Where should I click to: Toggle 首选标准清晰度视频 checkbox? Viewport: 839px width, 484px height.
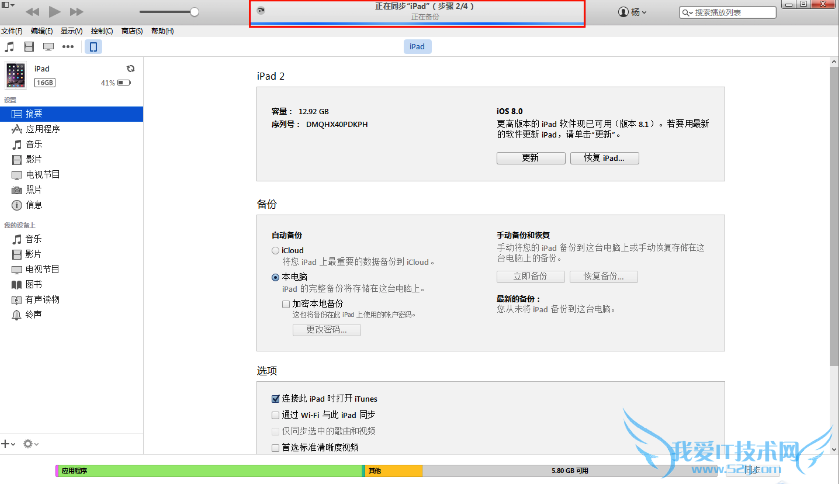click(x=275, y=448)
